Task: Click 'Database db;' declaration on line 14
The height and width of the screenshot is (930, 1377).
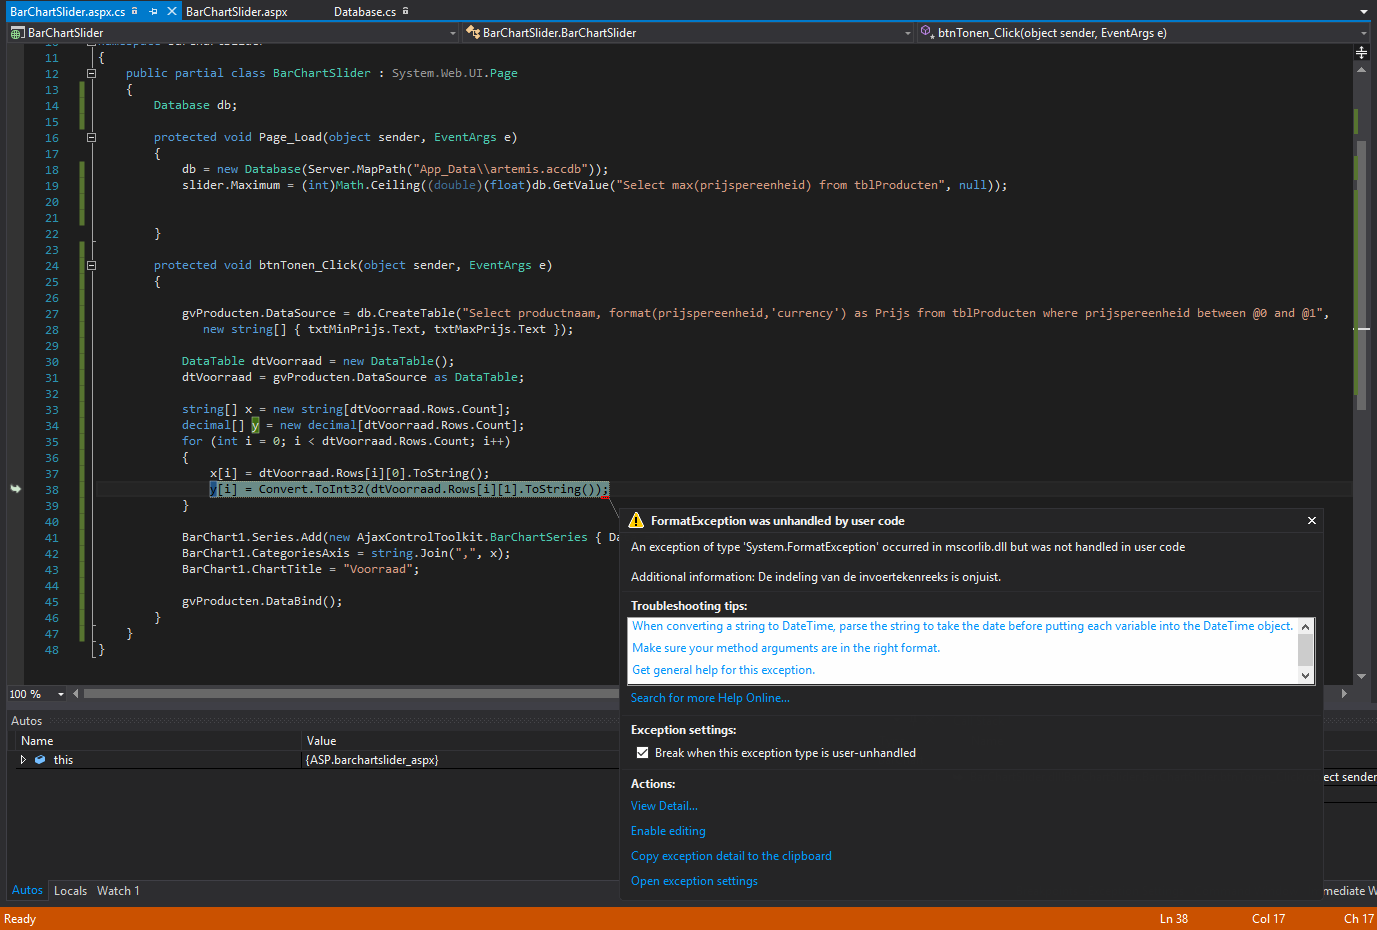Action: coord(195,105)
